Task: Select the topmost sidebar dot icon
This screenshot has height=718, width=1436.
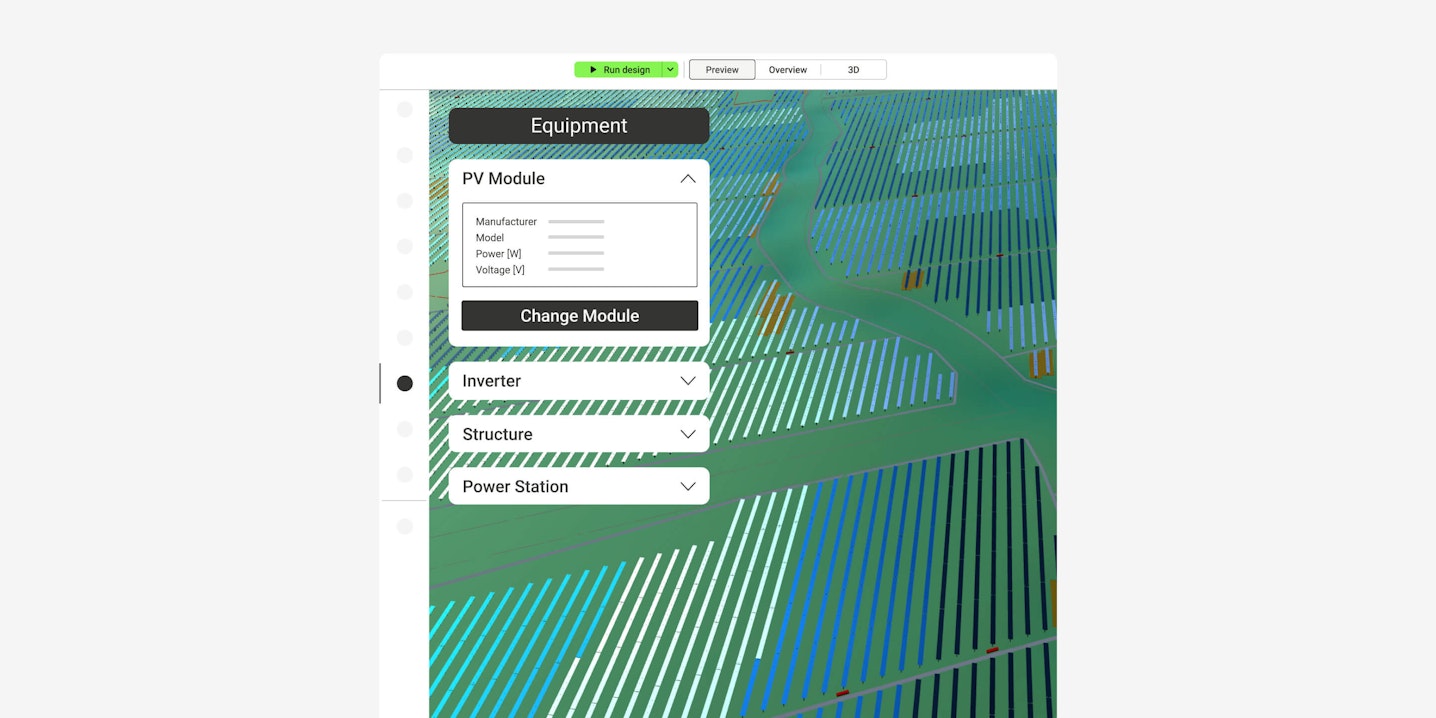Action: 405,110
